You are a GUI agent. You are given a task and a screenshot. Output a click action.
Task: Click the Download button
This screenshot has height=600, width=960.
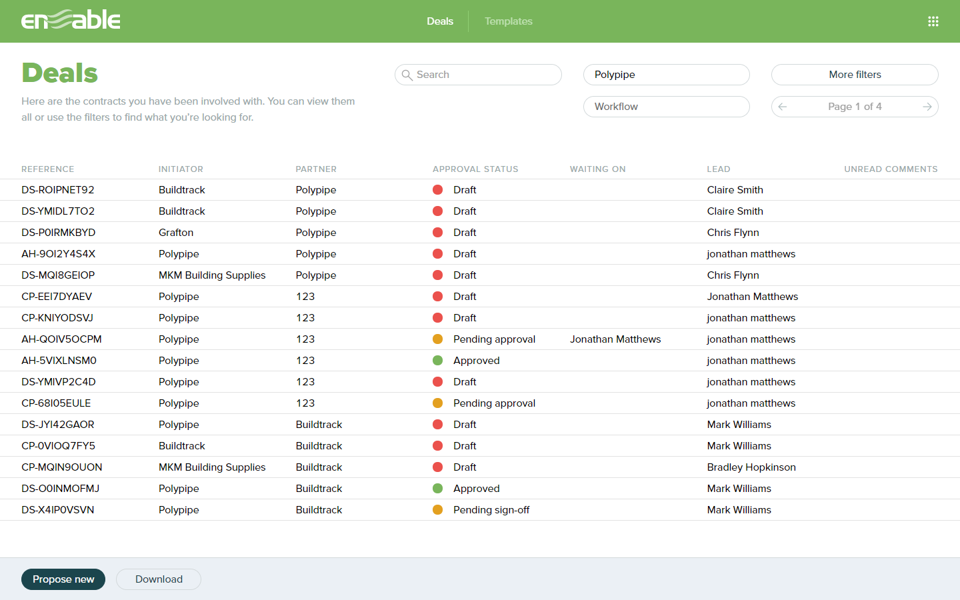(x=158, y=579)
